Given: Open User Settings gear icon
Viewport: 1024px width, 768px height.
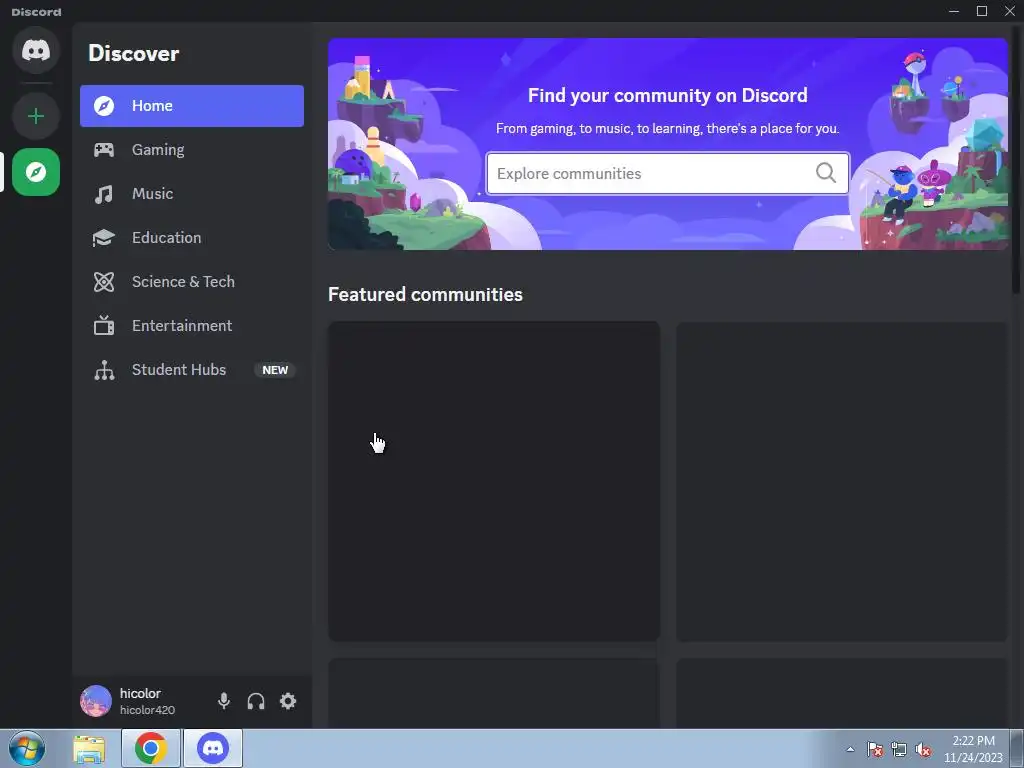Looking at the screenshot, I should tap(288, 701).
